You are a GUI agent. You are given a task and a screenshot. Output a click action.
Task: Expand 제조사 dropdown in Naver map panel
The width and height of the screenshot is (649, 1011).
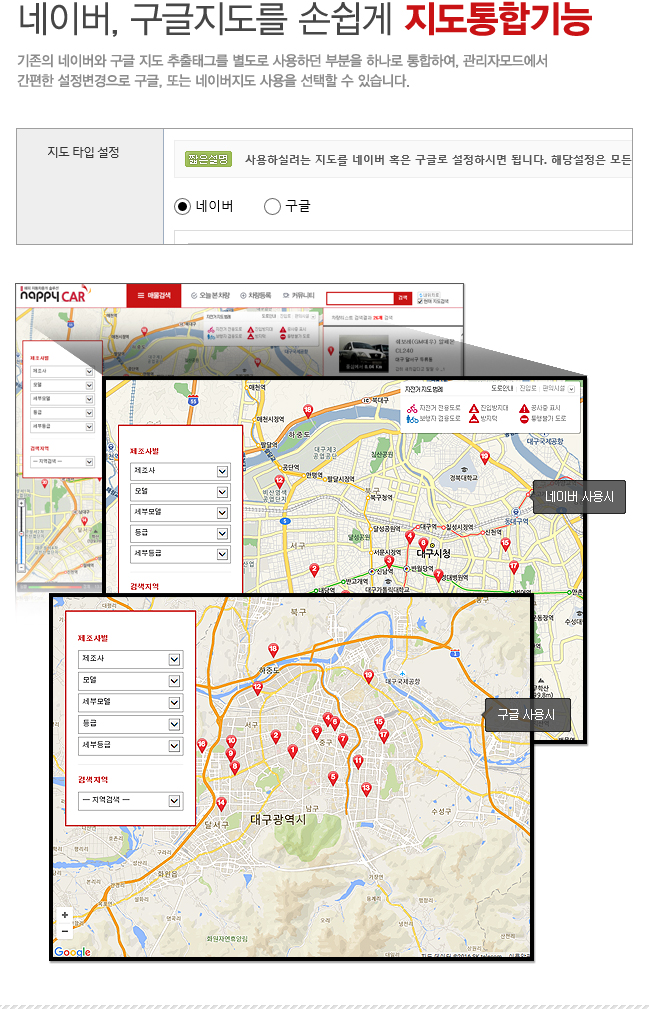click(180, 471)
